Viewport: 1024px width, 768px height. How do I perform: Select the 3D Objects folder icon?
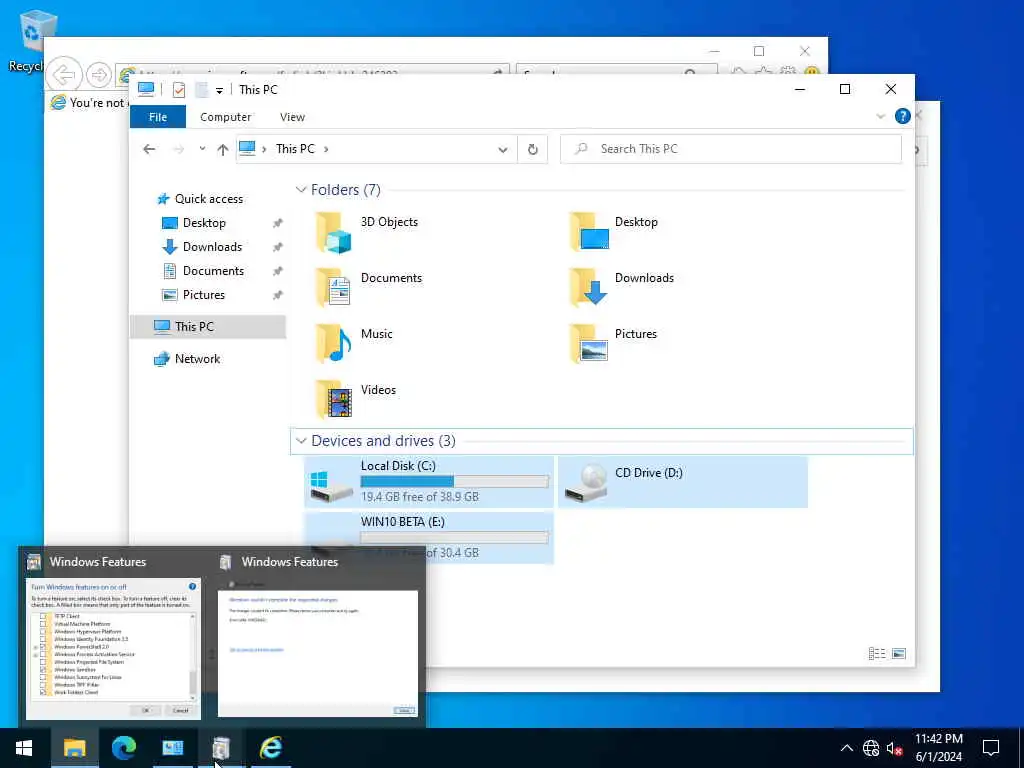[x=333, y=232]
